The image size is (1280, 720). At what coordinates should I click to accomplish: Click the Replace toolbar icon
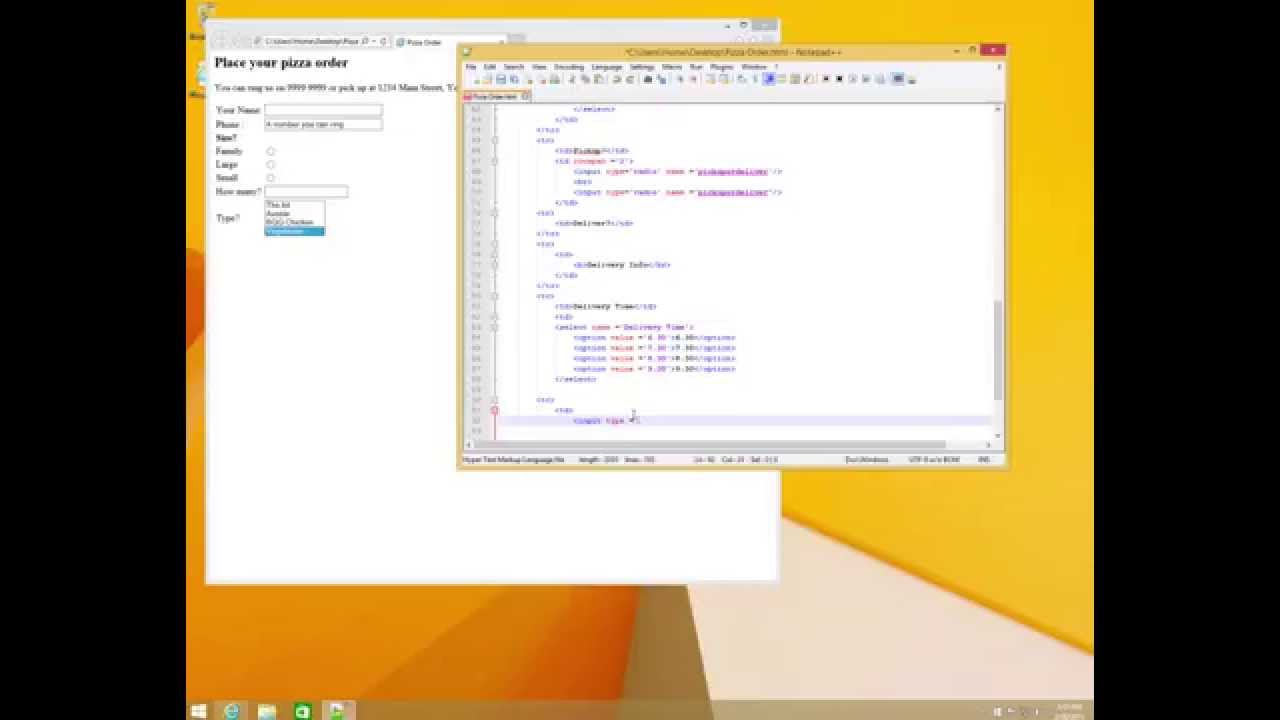(x=662, y=79)
